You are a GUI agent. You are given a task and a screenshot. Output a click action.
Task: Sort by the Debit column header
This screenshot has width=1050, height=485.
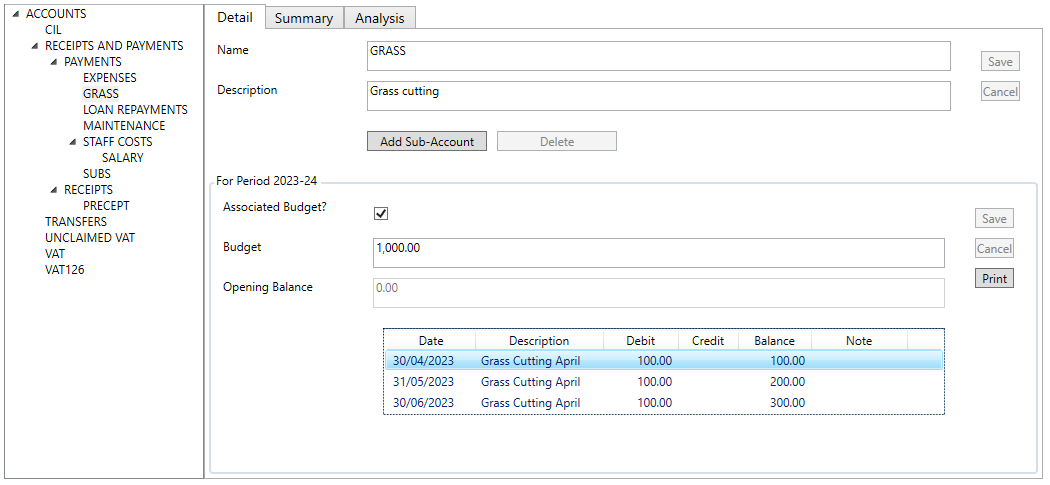641,341
